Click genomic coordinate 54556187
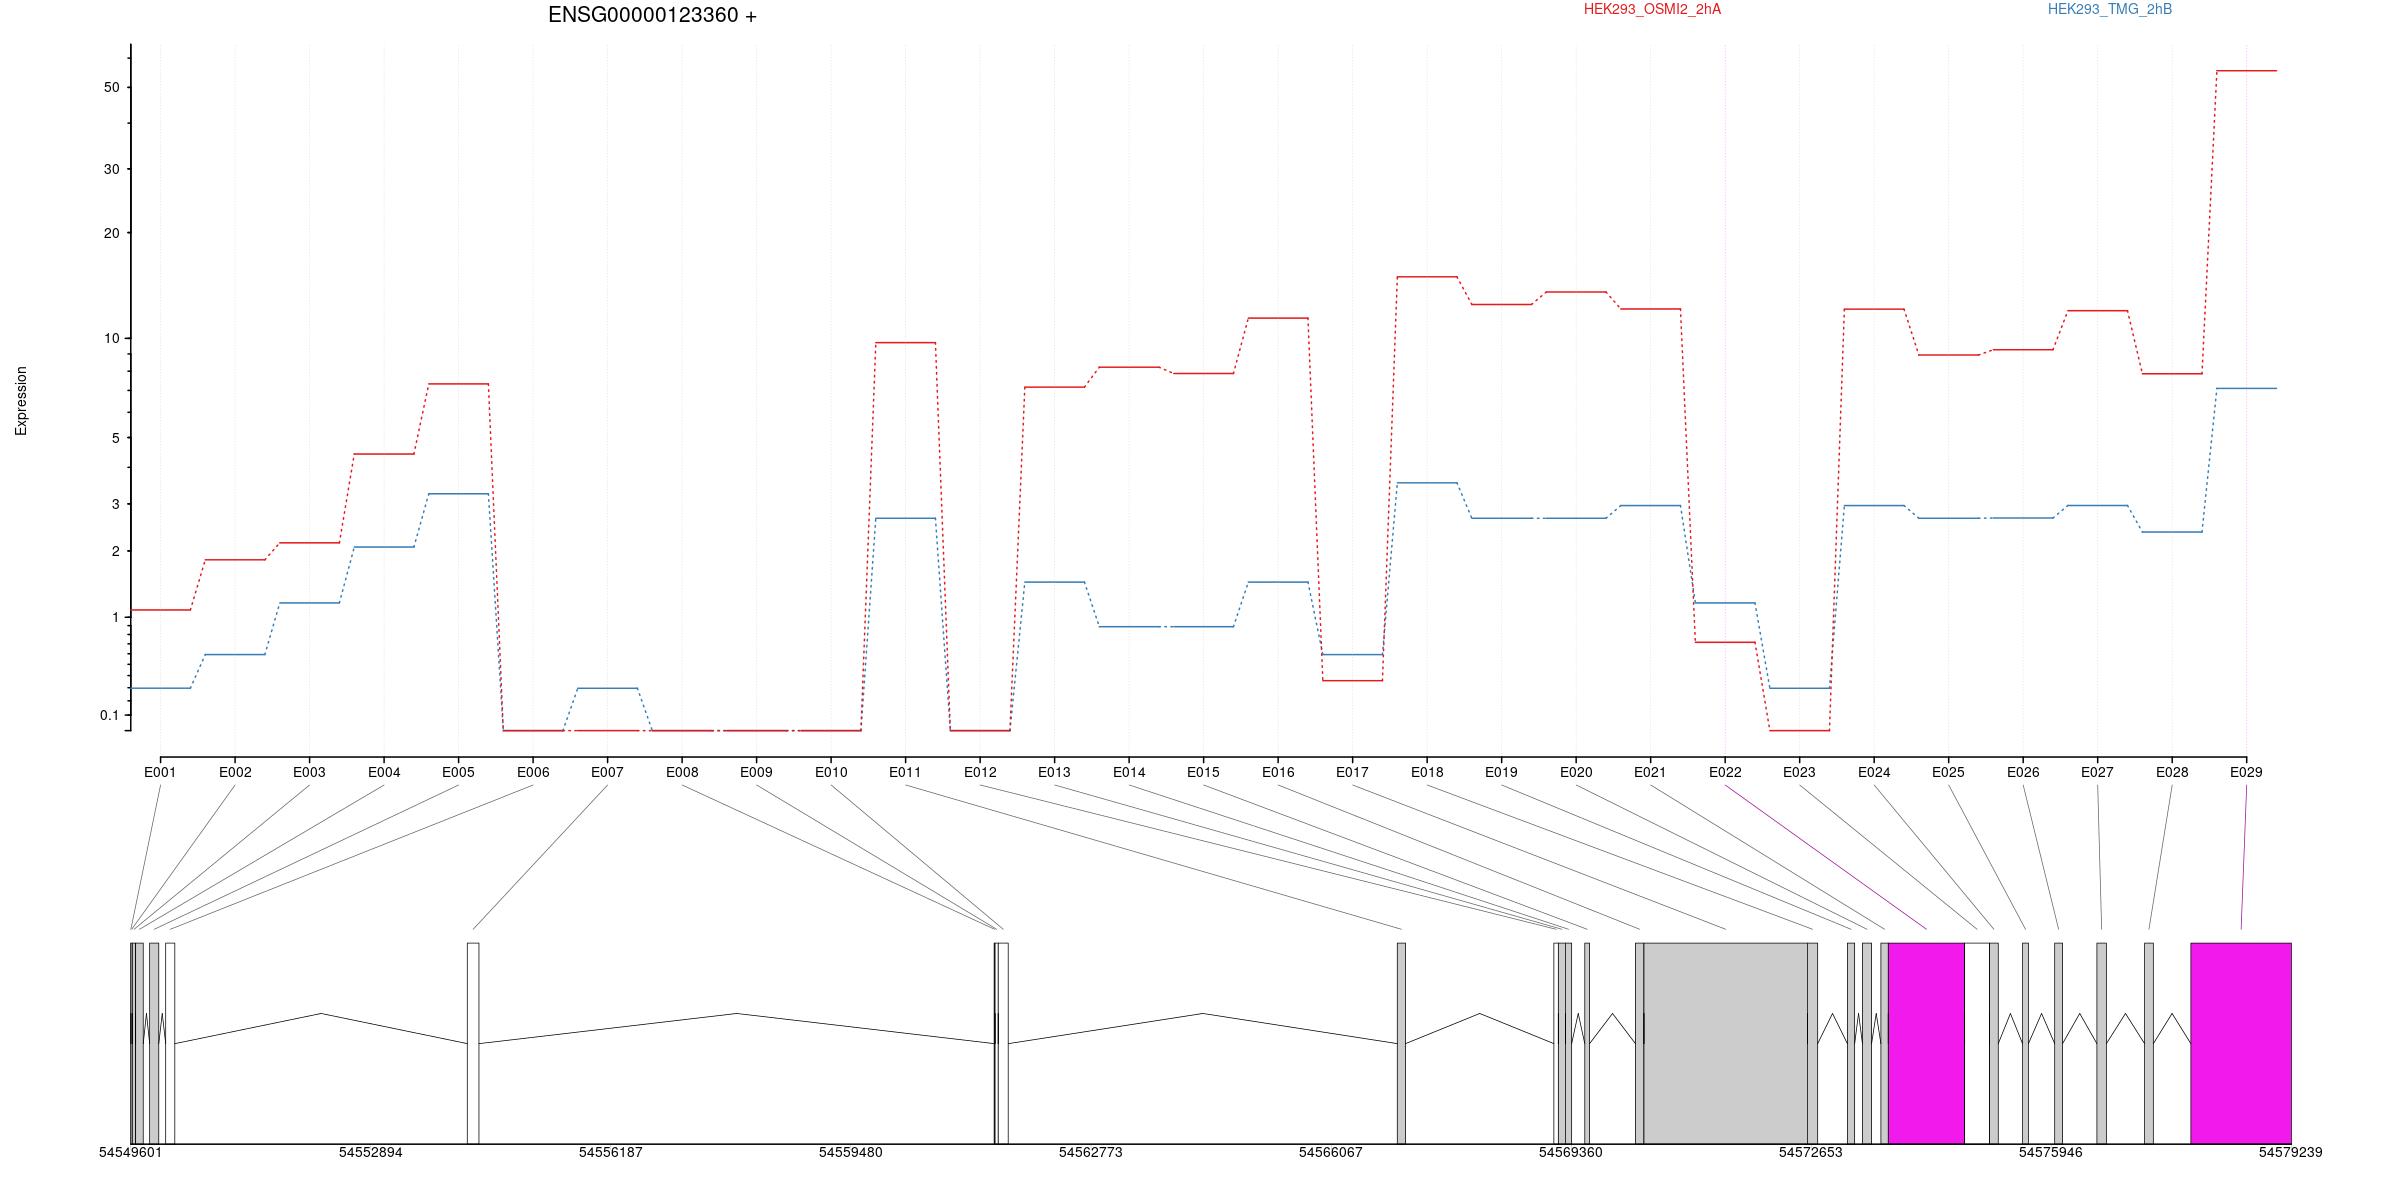The width and height of the screenshot is (2400, 1200). pyautogui.click(x=610, y=1152)
